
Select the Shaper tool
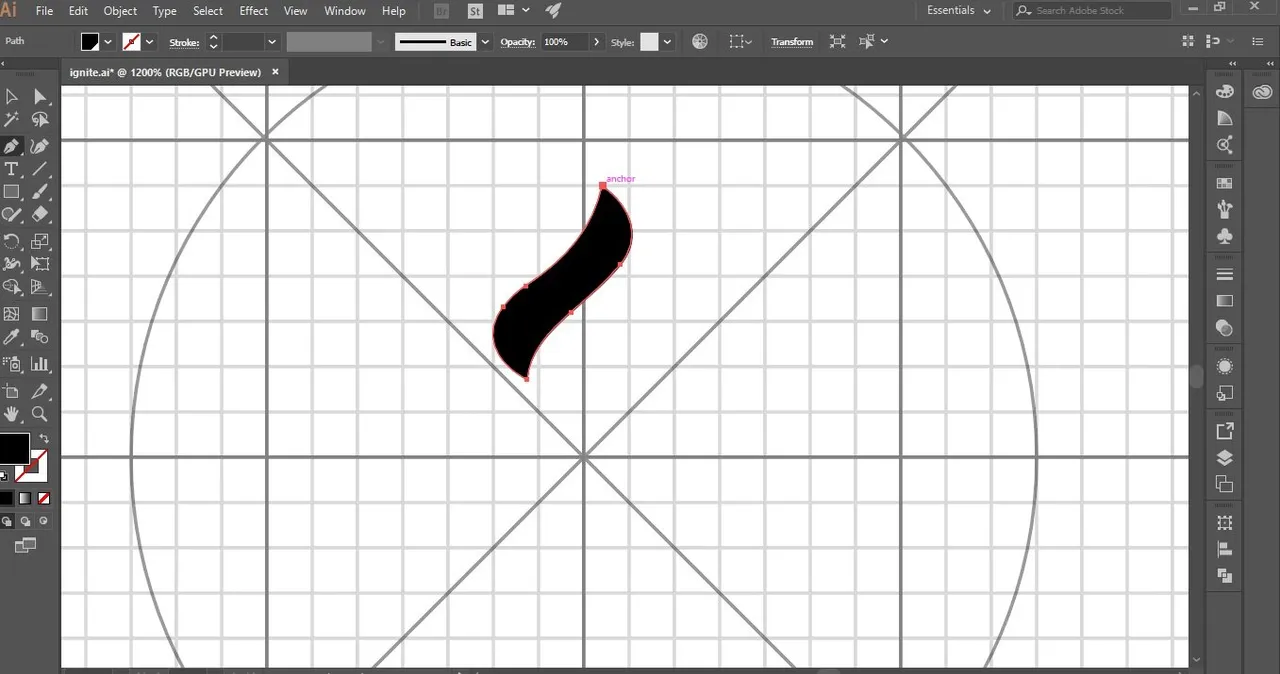point(12,214)
